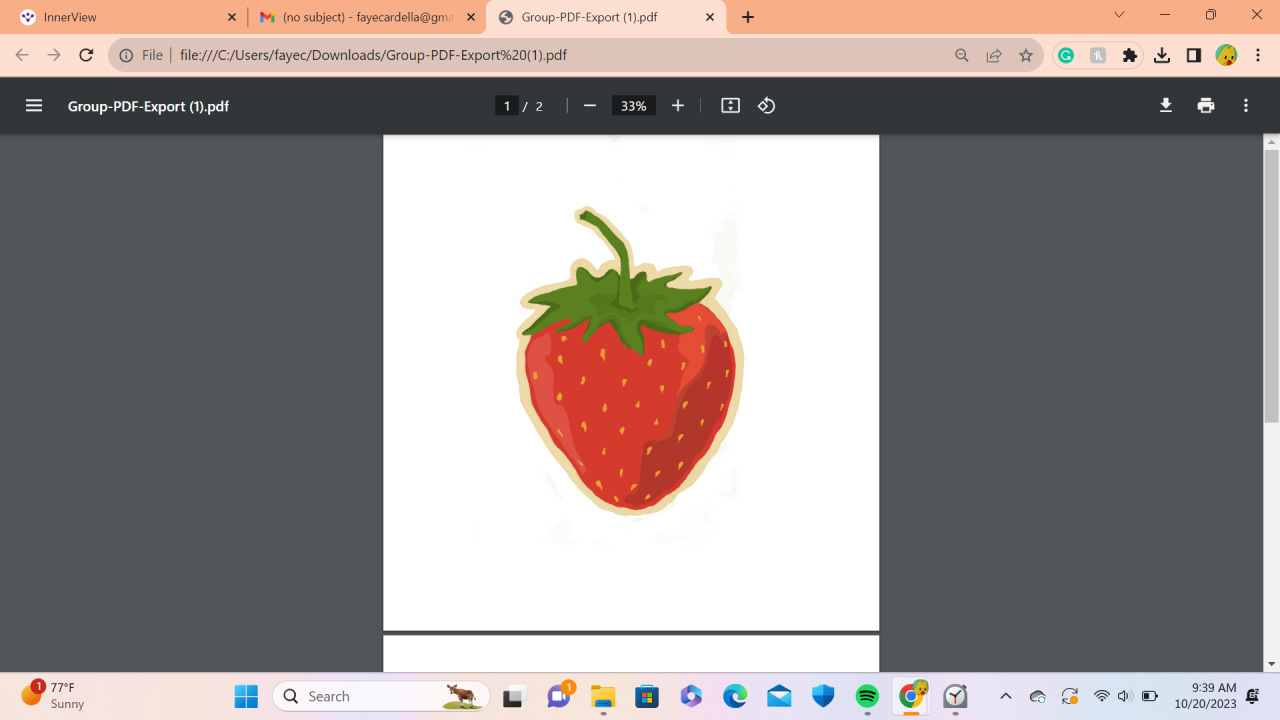Open the Grammarly extension

point(1066,56)
